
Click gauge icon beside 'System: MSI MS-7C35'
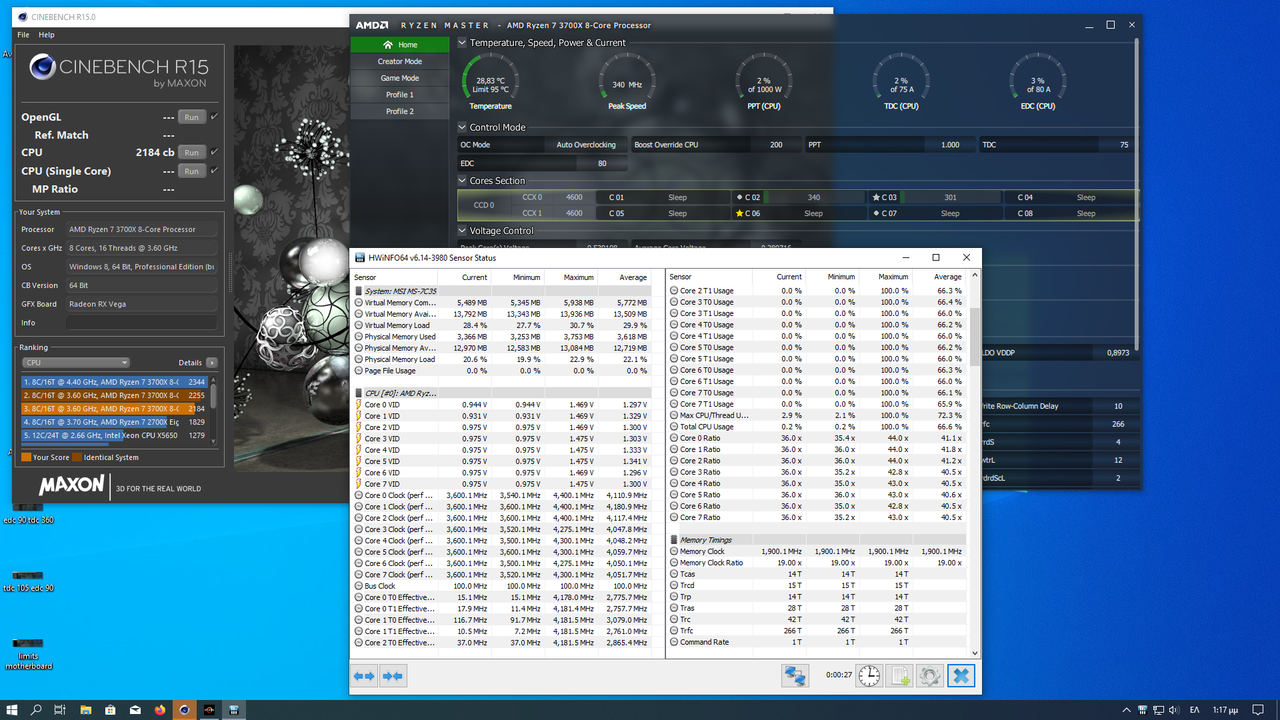click(x=359, y=291)
